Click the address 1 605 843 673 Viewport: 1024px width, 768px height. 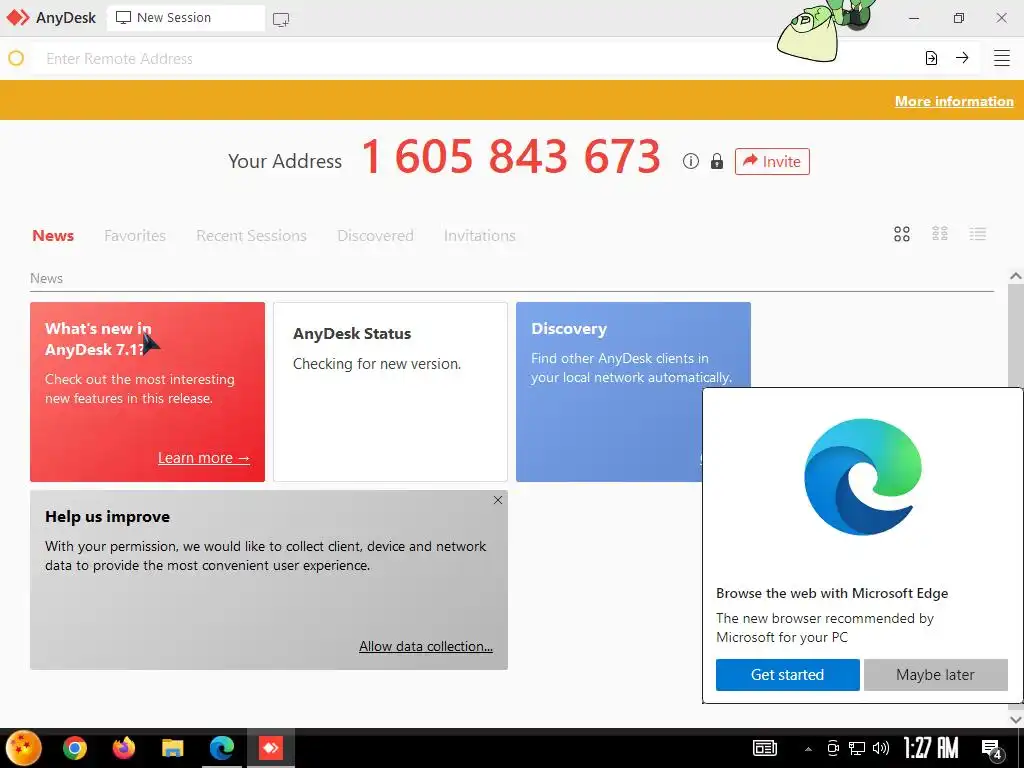(511, 157)
